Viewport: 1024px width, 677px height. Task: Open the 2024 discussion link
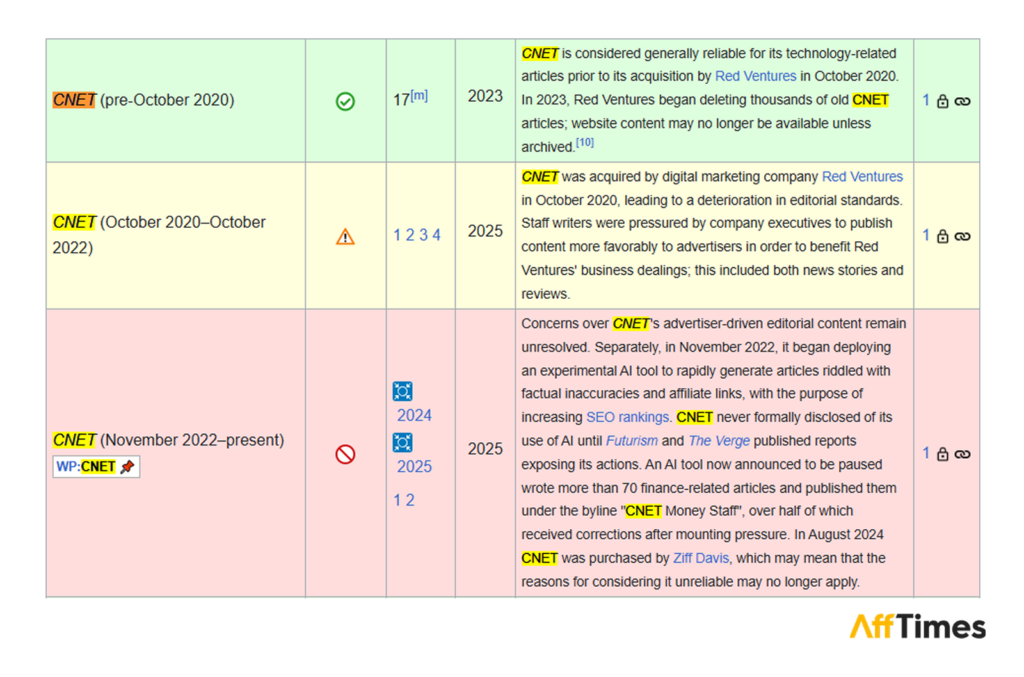click(414, 415)
